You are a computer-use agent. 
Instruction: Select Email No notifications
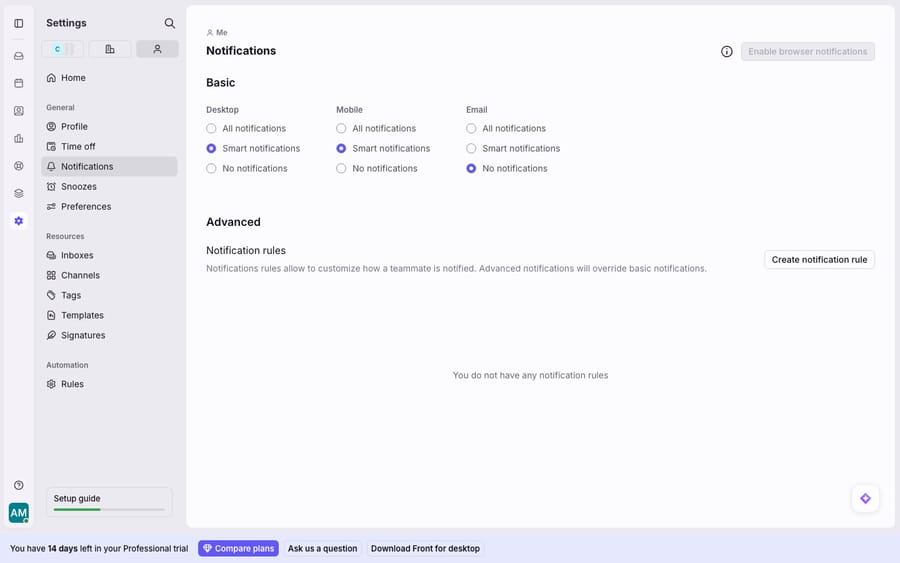[471, 169]
